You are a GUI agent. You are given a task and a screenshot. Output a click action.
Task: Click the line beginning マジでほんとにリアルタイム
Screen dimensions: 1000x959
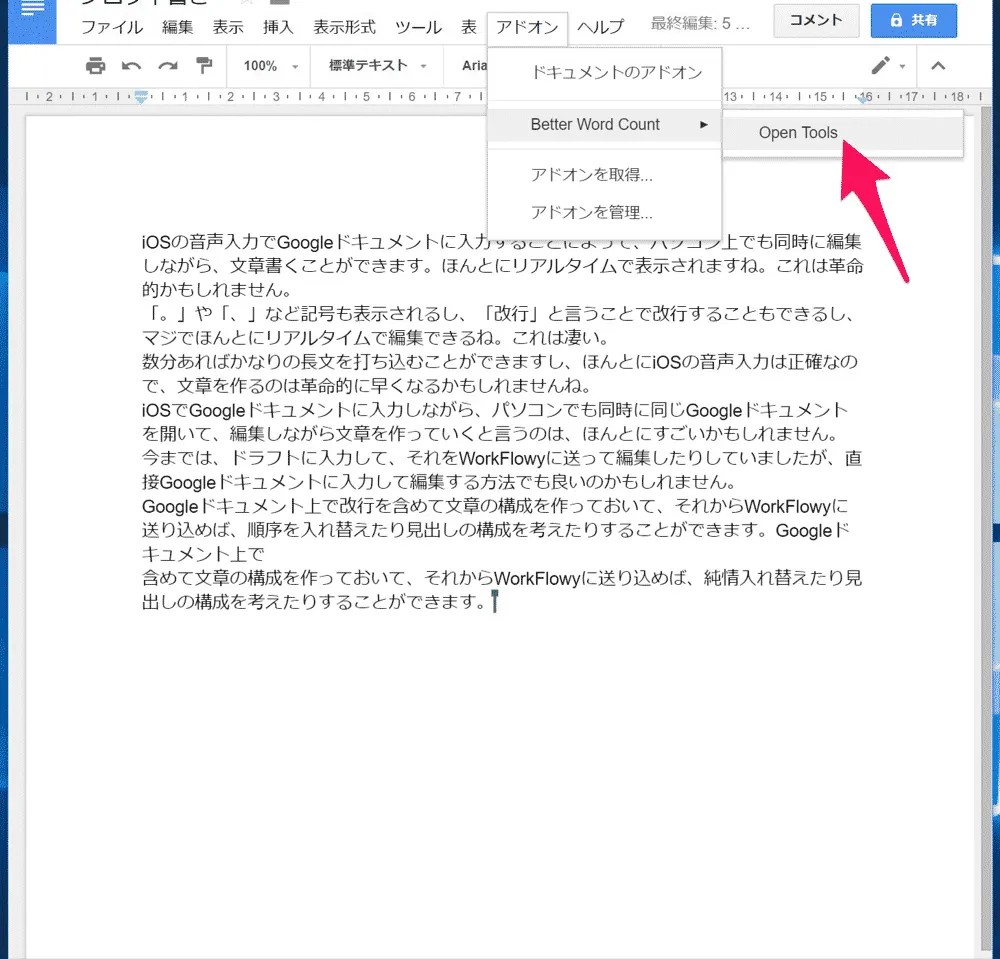(x=376, y=337)
